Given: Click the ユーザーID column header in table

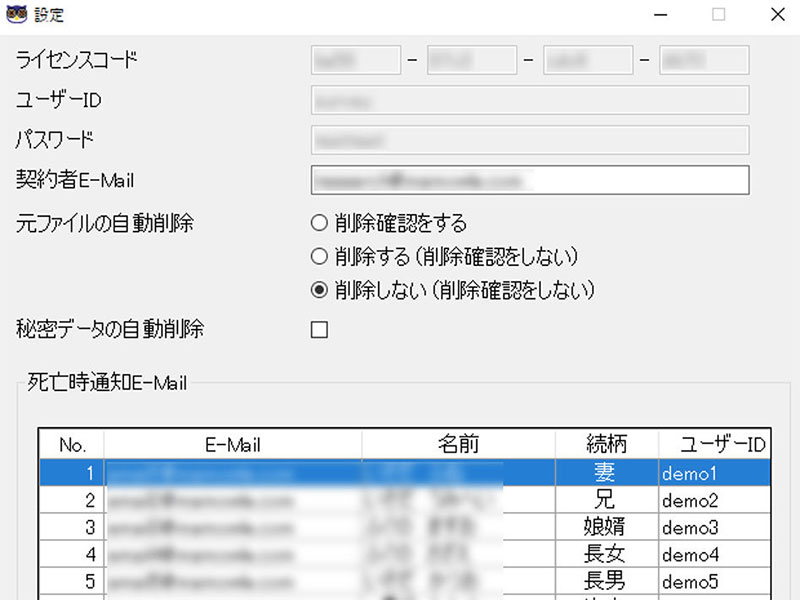Looking at the screenshot, I should 714,445.
